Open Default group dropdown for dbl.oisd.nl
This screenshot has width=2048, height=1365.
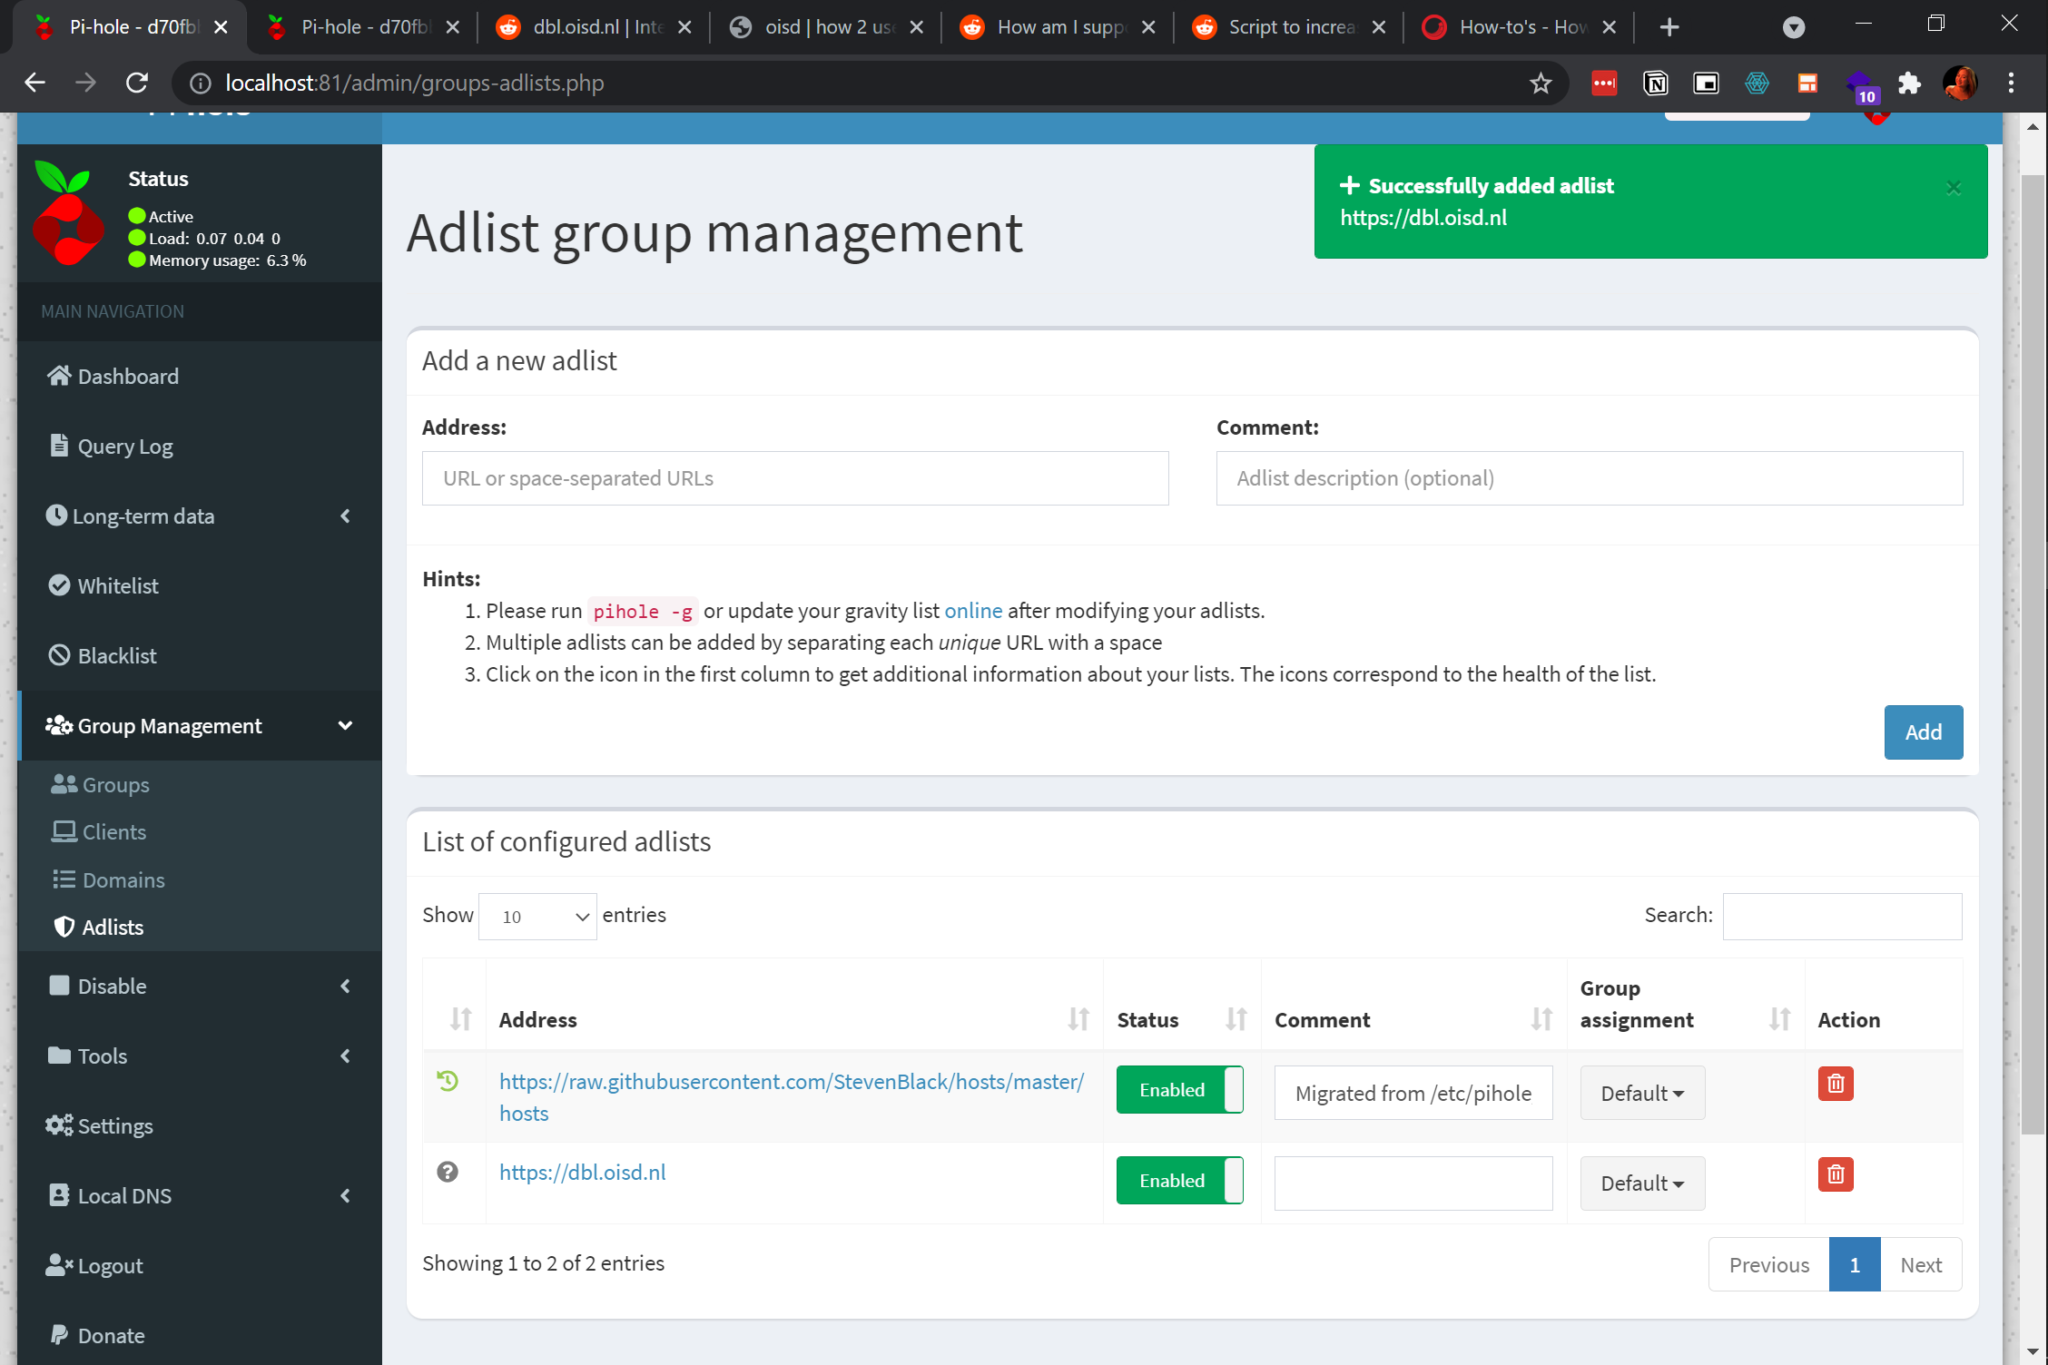[1641, 1184]
